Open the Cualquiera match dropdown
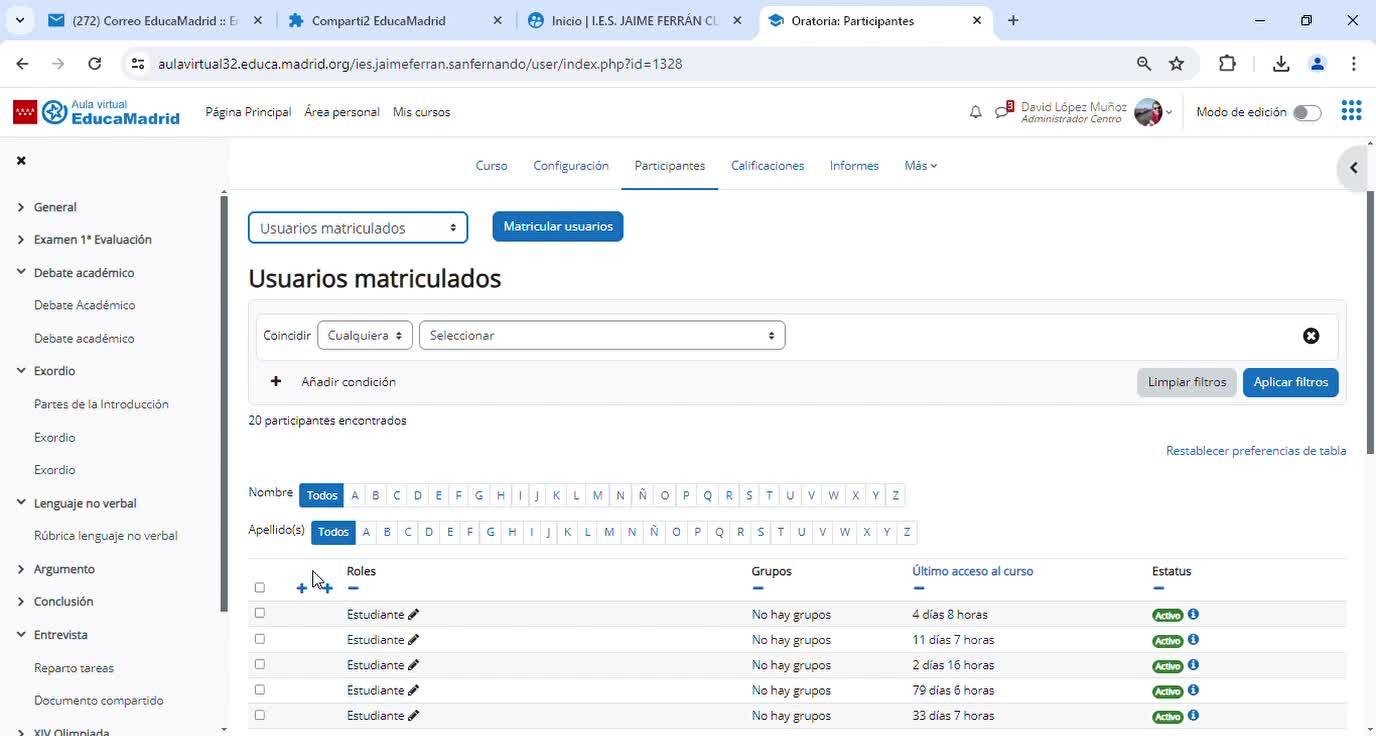Screen dimensions: 1376x736 click(x=364, y=336)
